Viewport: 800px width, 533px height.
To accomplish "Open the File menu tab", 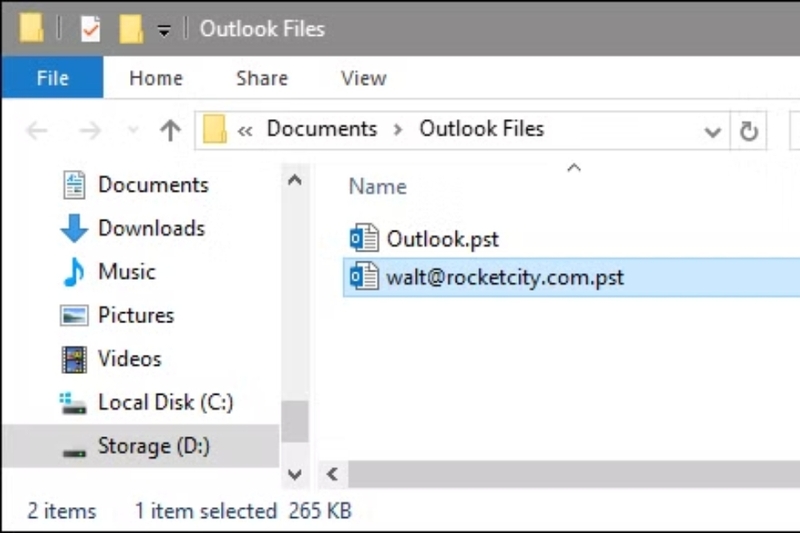I will click(52, 78).
